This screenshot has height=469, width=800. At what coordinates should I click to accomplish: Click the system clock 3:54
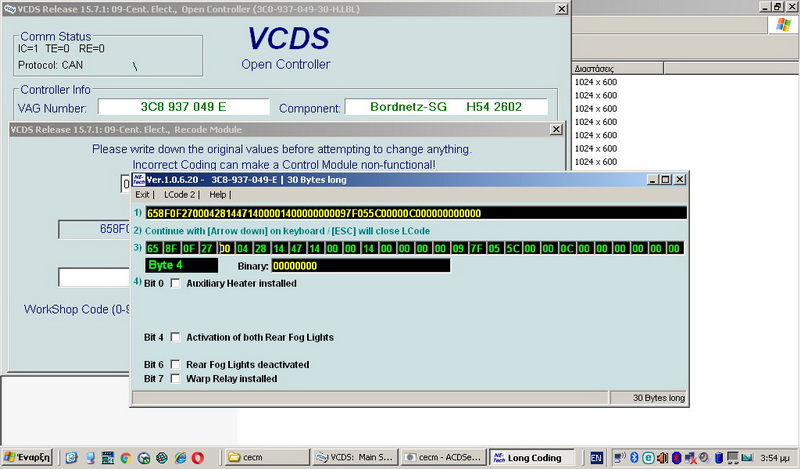click(x=775, y=458)
